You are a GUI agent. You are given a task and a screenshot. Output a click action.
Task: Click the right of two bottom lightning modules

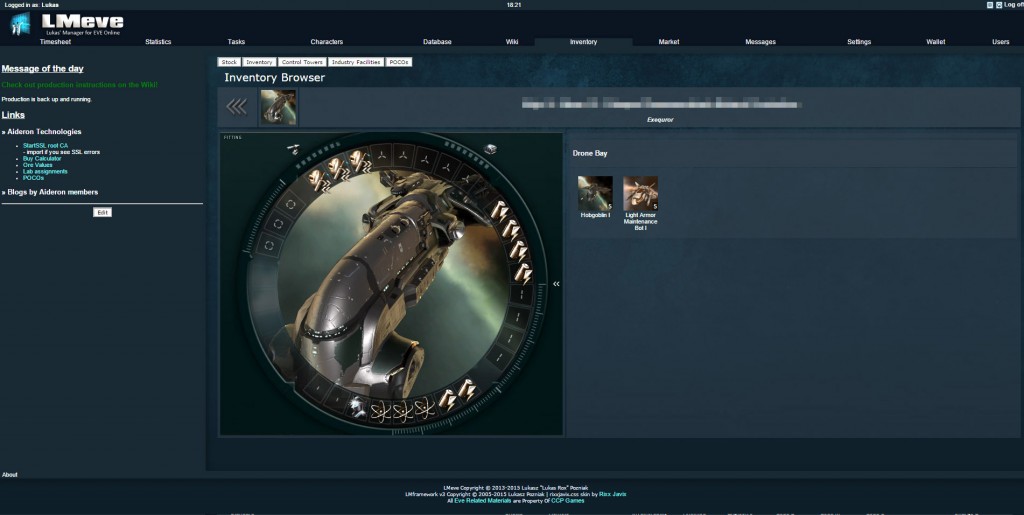[x=467, y=390]
